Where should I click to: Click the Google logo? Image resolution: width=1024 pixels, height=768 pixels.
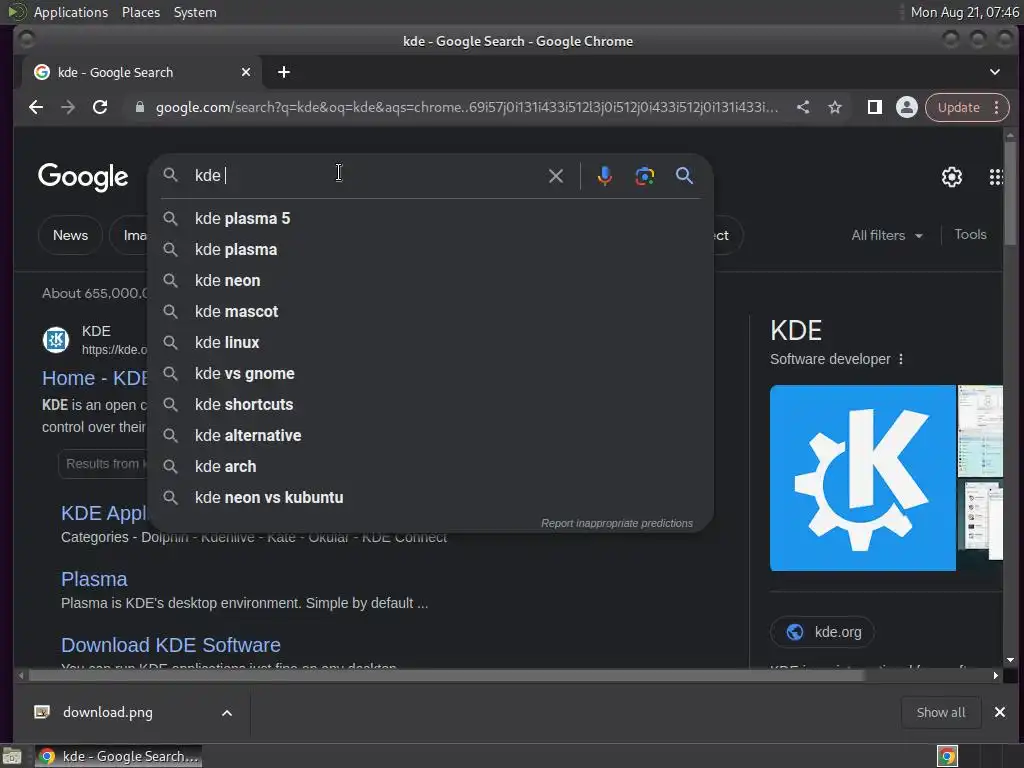(83, 176)
